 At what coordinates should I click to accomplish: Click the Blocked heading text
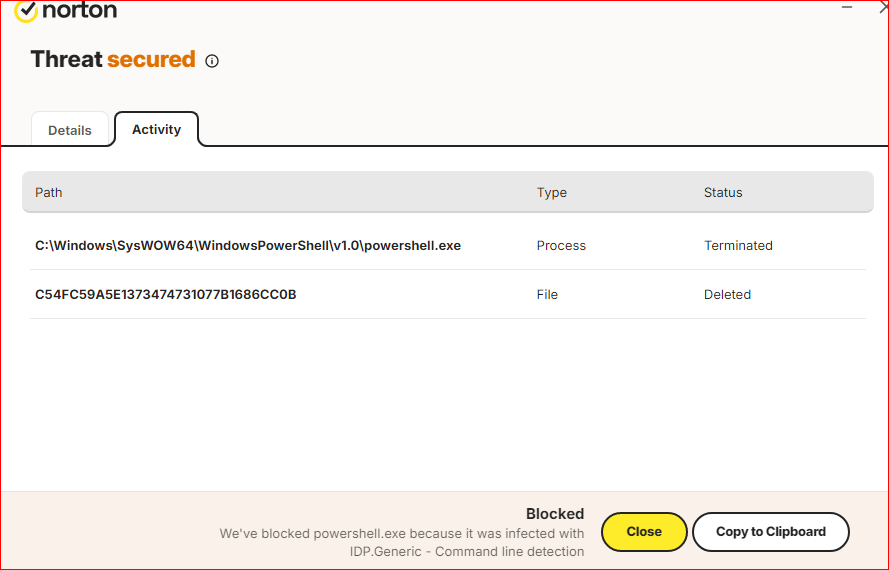pyautogui.click(x=554, y=514)
